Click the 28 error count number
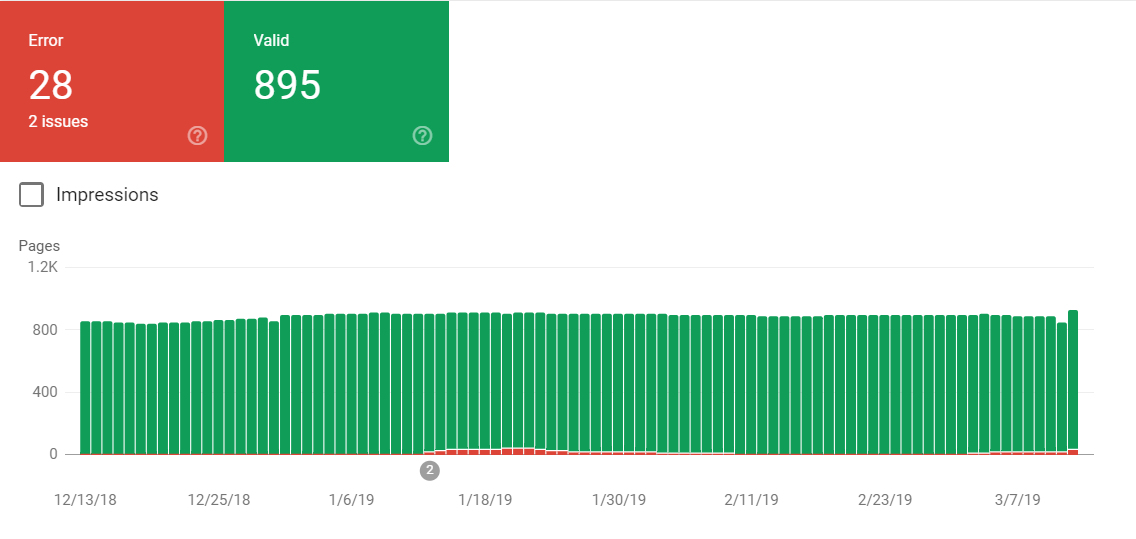The width and height of the screenshot is (1136, 539). 50,86
